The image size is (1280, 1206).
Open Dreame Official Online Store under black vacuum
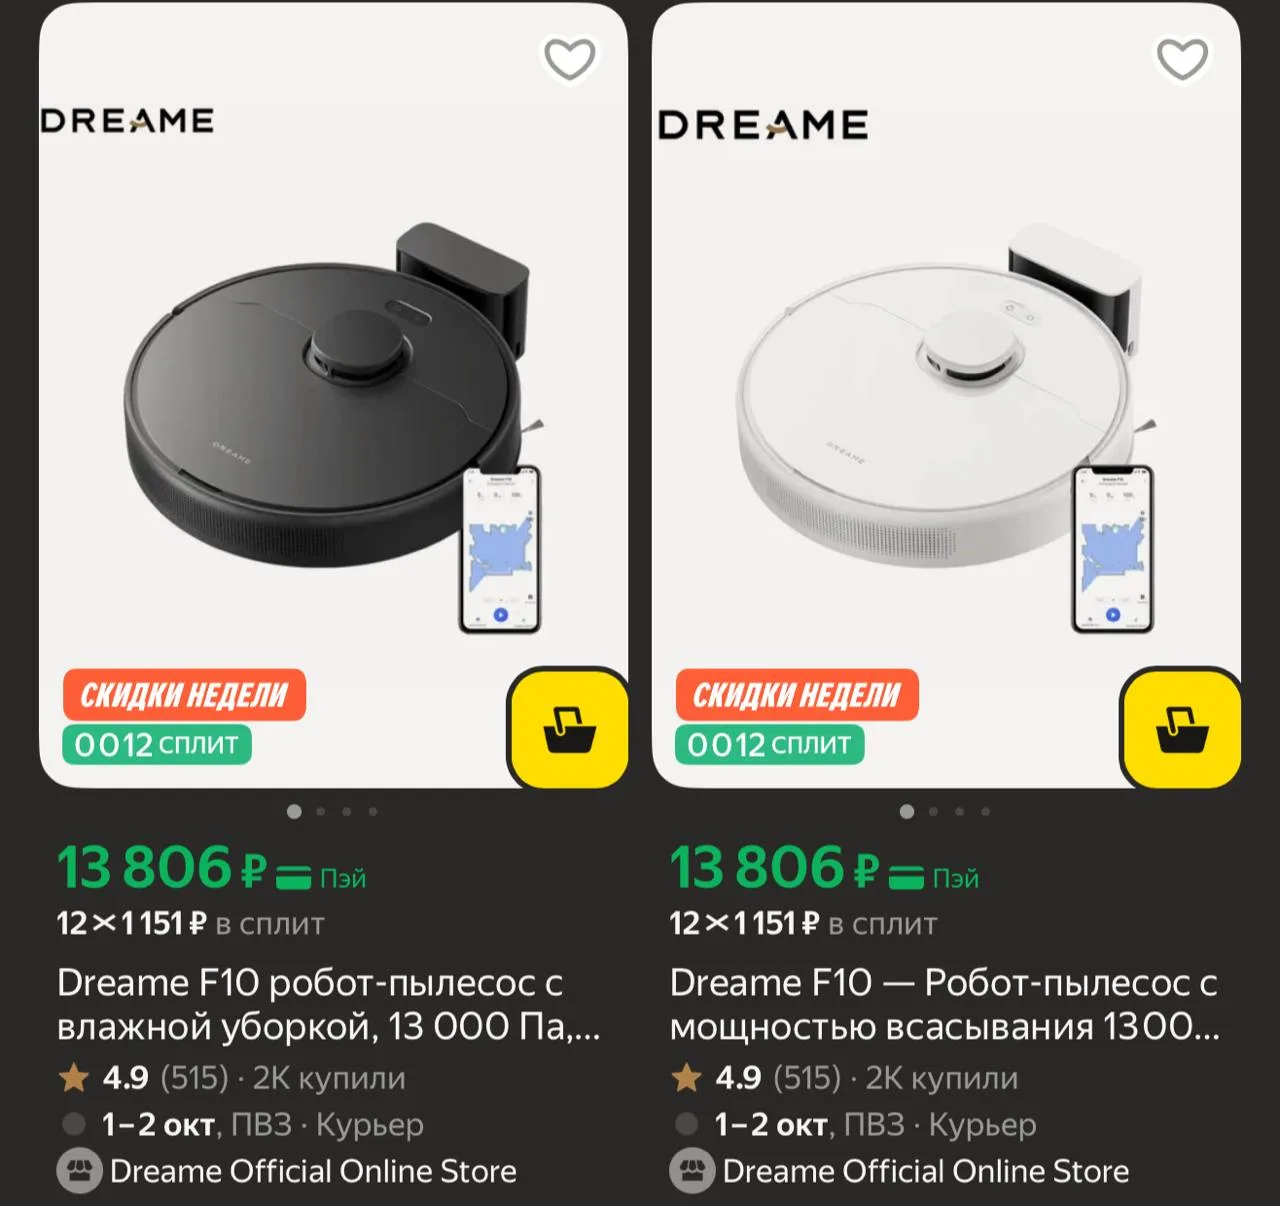(x=313, y=1171)
